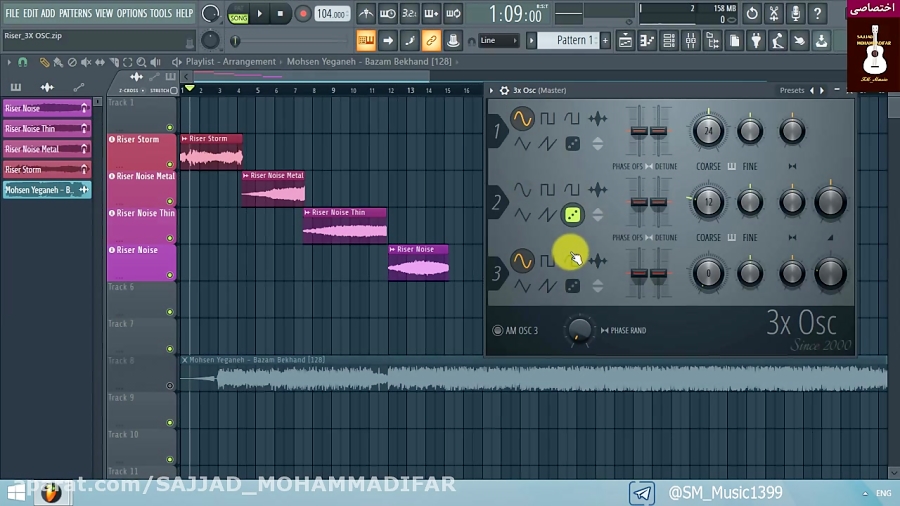Expand the 3x Osc plugin options arrow

coord(492,90)
